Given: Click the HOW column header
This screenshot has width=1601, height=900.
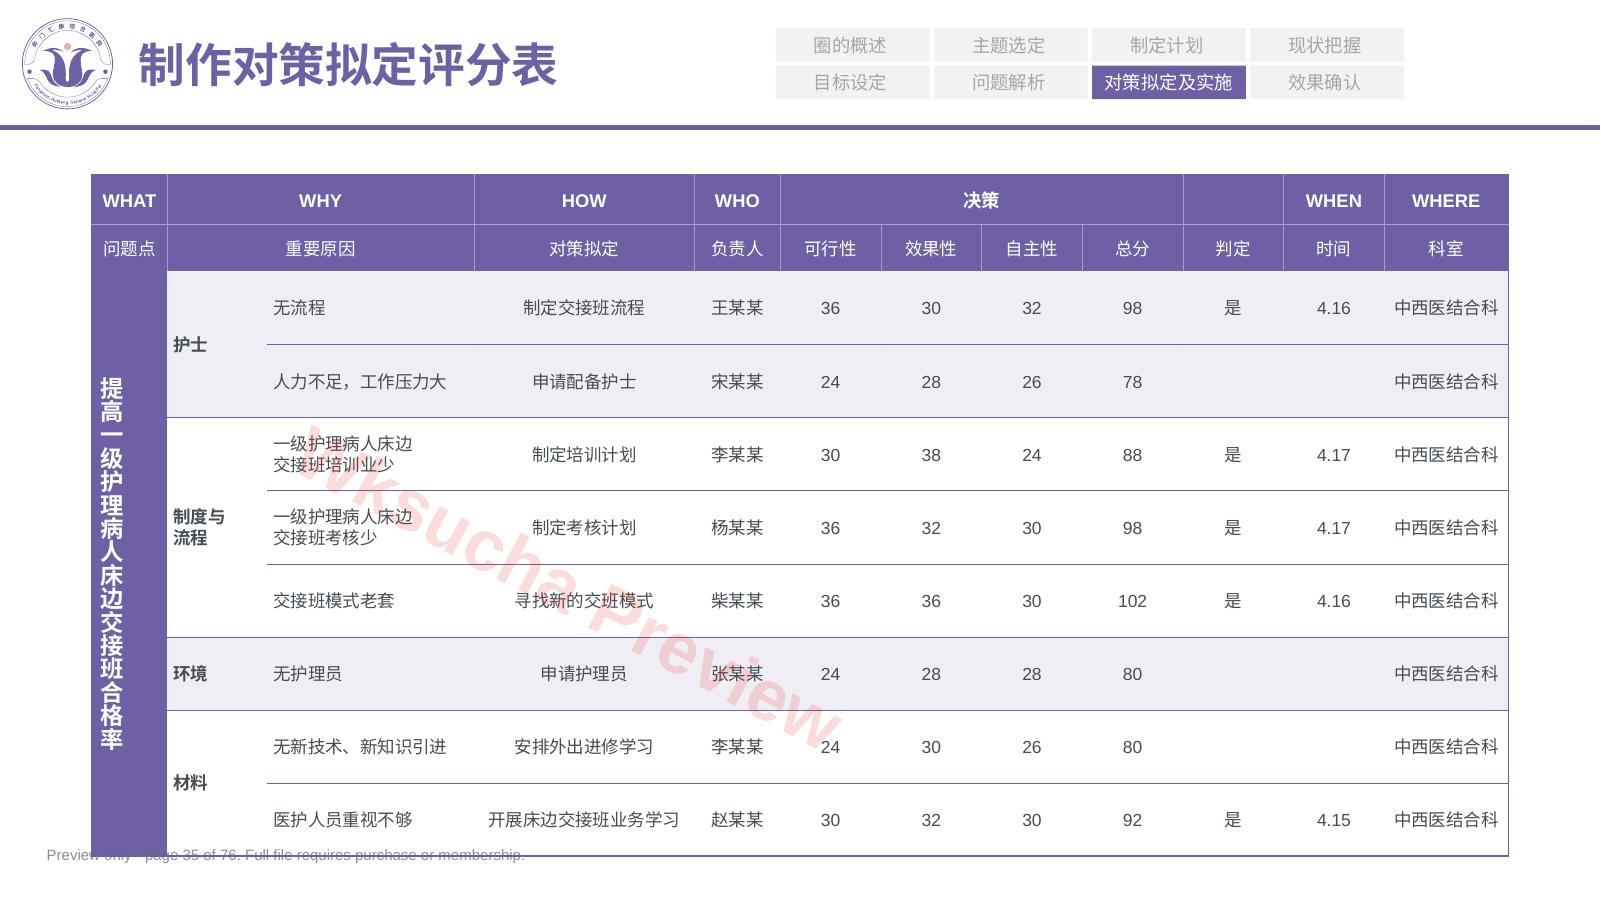Looking at the screenshot, I should (584, 200).
